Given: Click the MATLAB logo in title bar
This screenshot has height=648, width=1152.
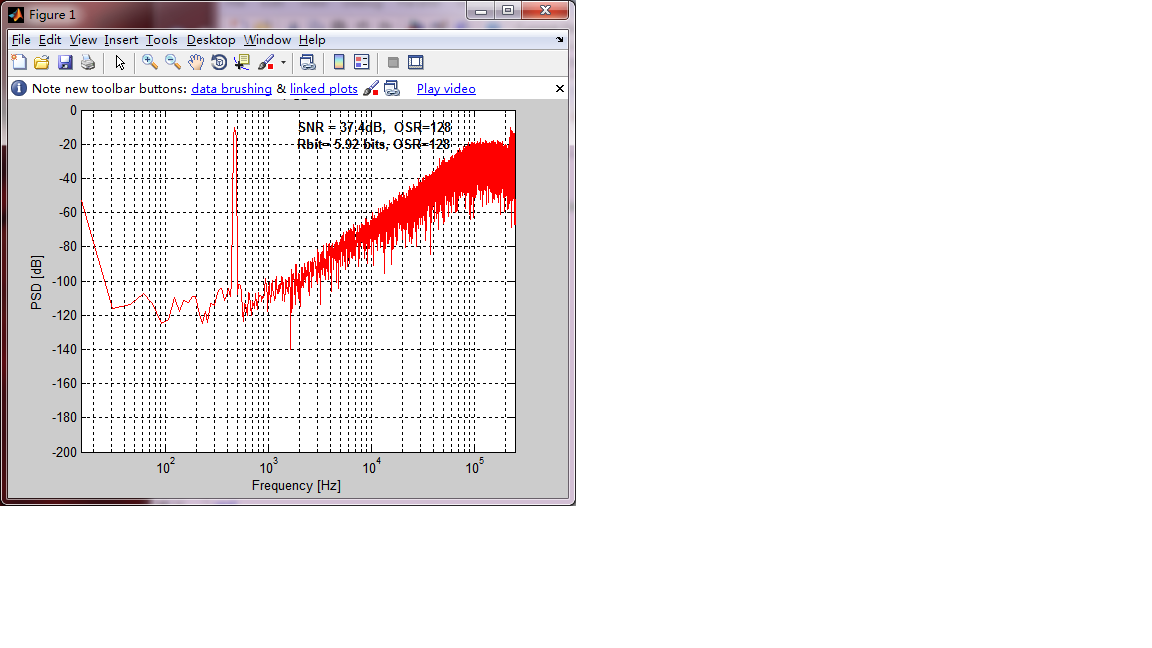Looking at the screenshot, I should click(16, 15).
